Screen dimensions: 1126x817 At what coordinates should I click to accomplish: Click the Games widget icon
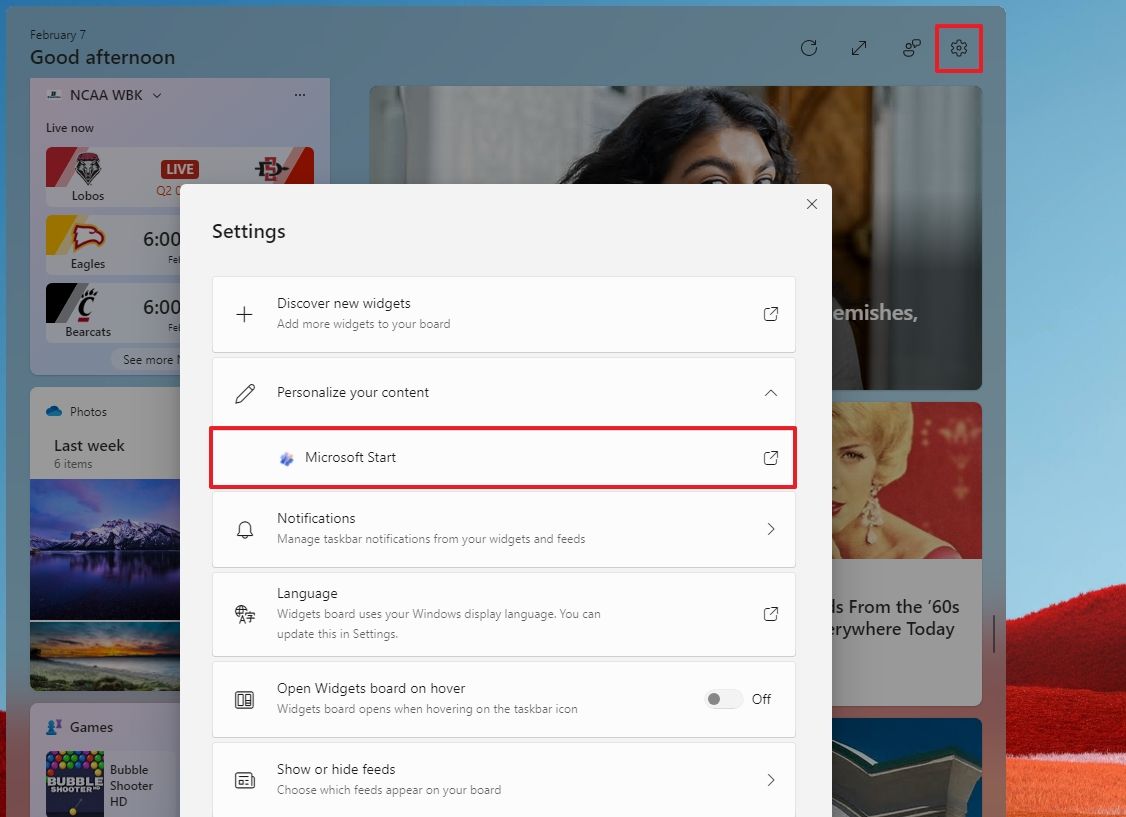click(54, 727)
